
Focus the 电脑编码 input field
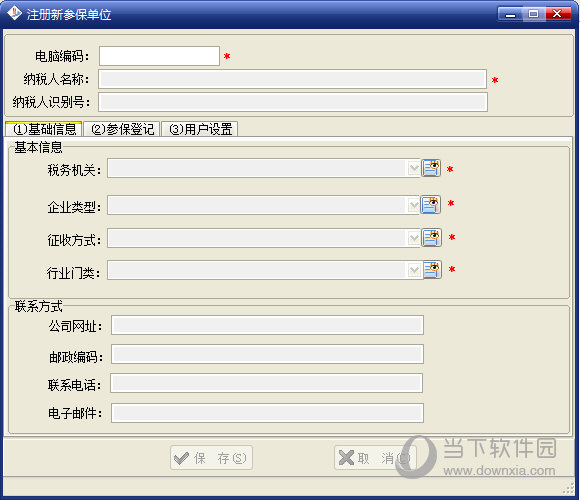159,56
